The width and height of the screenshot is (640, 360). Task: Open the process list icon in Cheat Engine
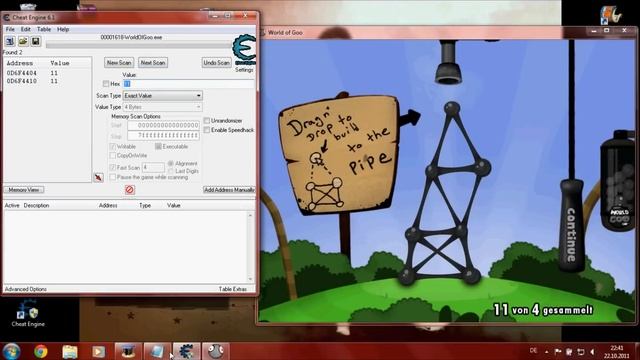10,41
